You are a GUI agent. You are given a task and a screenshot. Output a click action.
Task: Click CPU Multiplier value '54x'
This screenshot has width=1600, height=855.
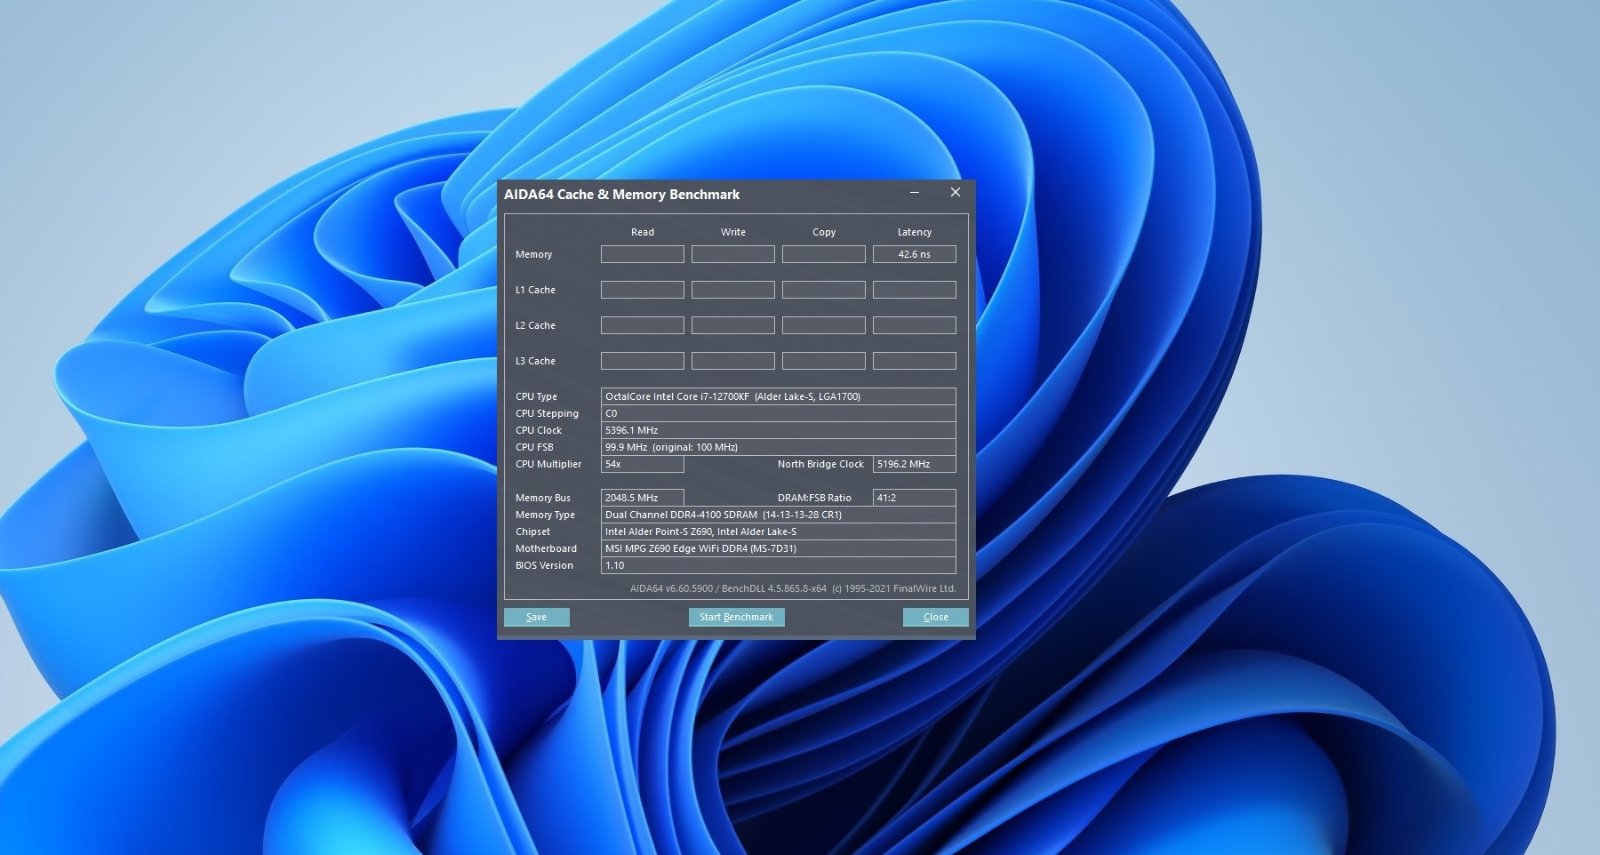click(642, 464)
